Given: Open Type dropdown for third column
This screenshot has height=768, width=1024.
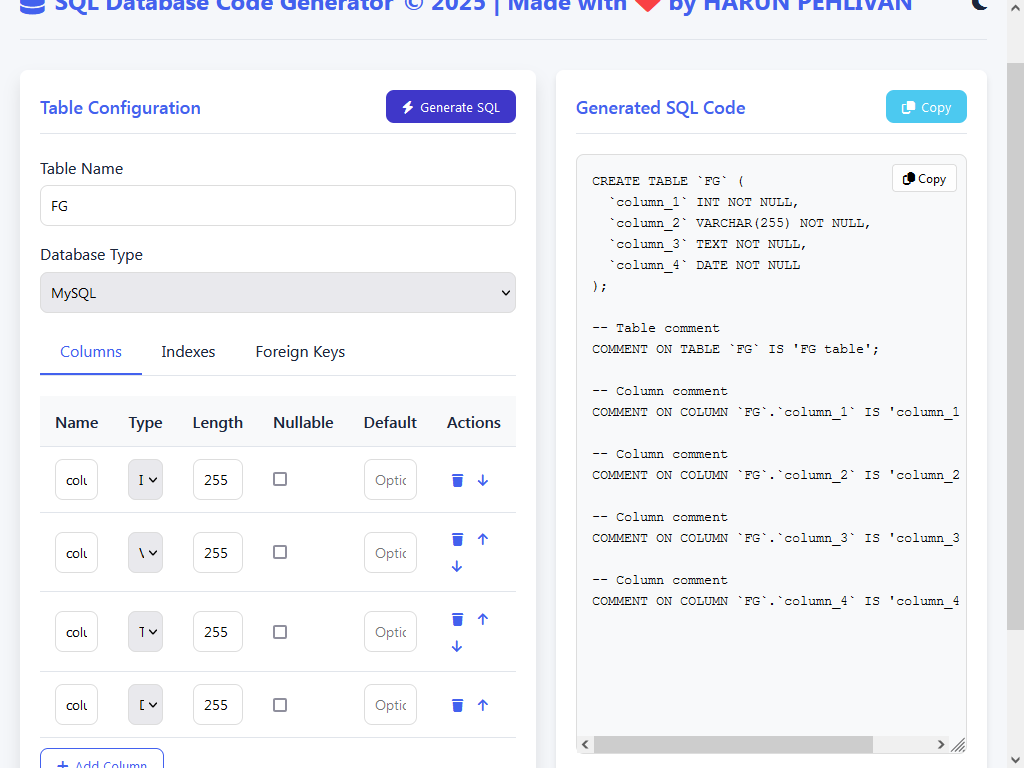Looking at the screenshot, I should 145,632.
